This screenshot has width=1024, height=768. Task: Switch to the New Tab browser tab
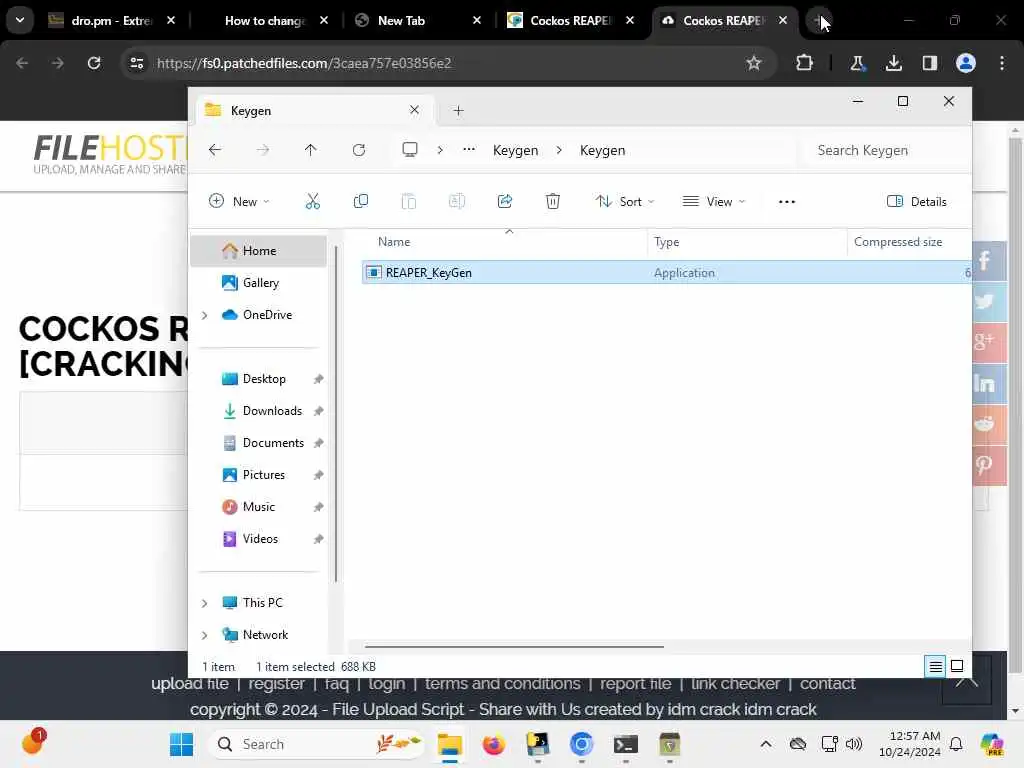419,20
